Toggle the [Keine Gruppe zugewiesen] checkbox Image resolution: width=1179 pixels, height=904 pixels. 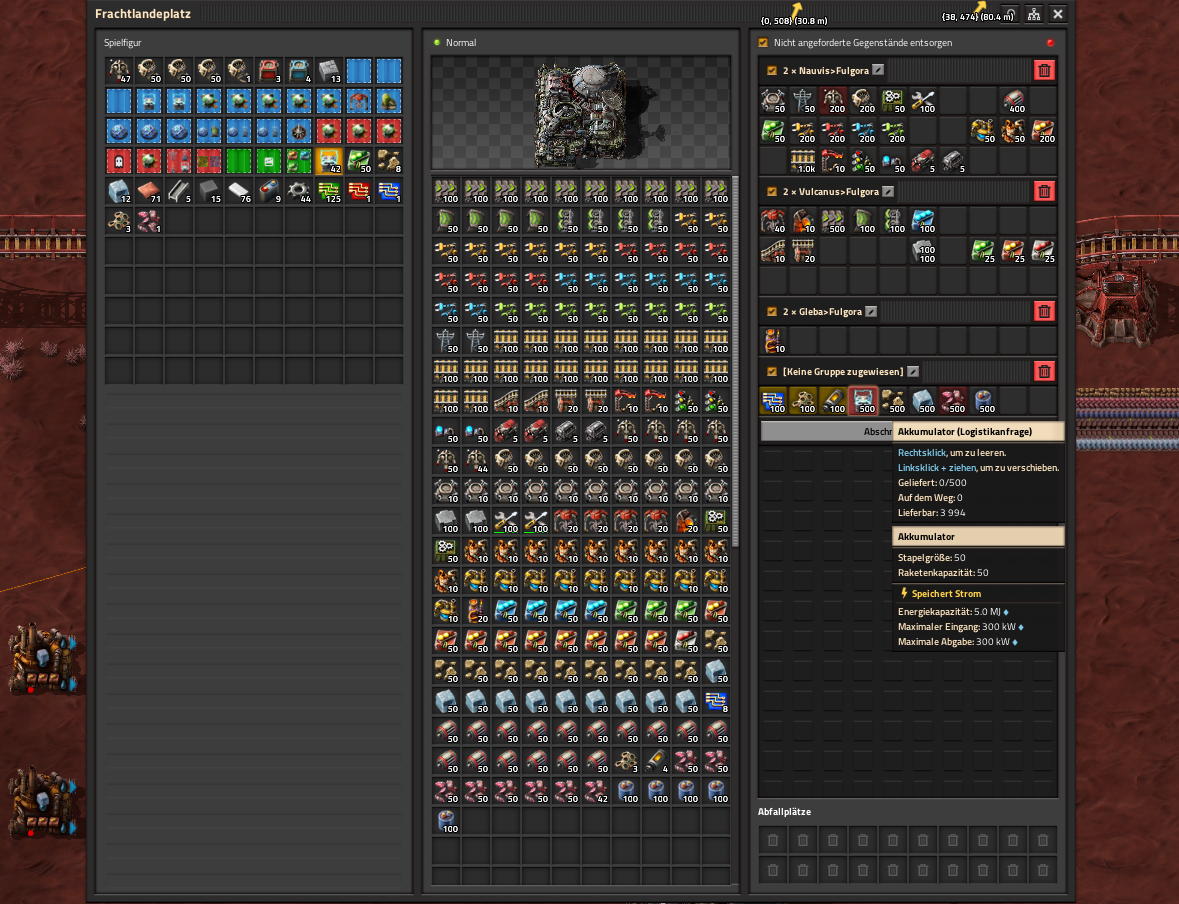(771, 372)
